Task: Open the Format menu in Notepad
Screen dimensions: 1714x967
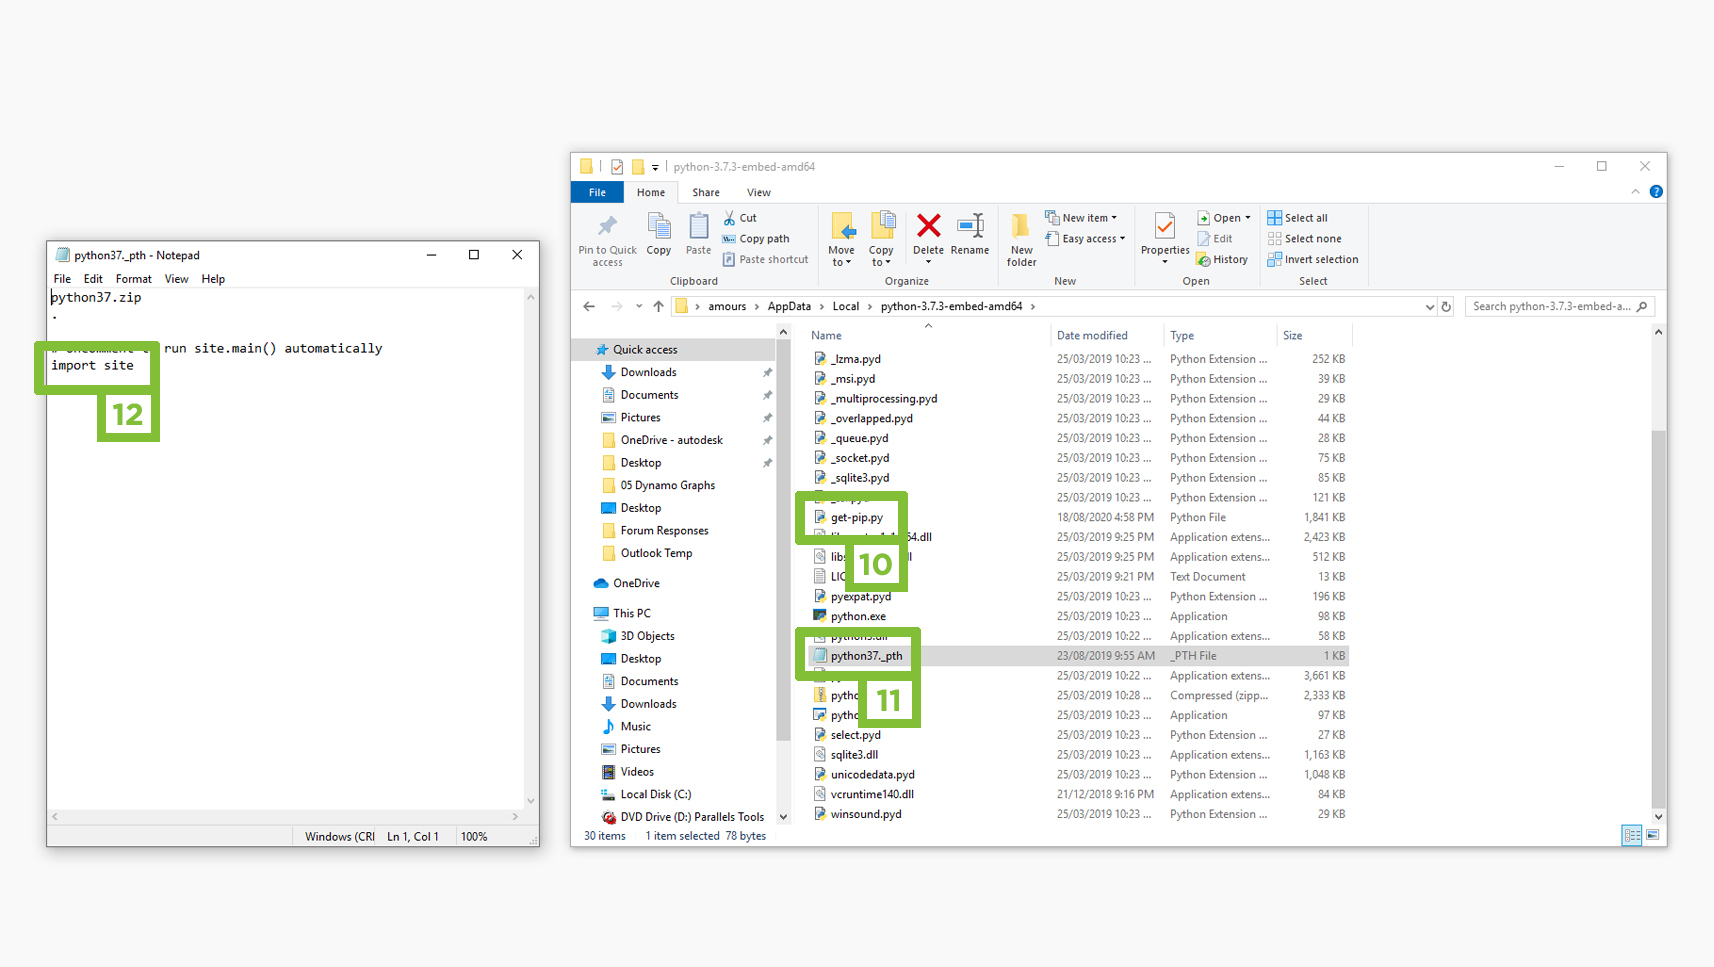Action: (133, 278)
